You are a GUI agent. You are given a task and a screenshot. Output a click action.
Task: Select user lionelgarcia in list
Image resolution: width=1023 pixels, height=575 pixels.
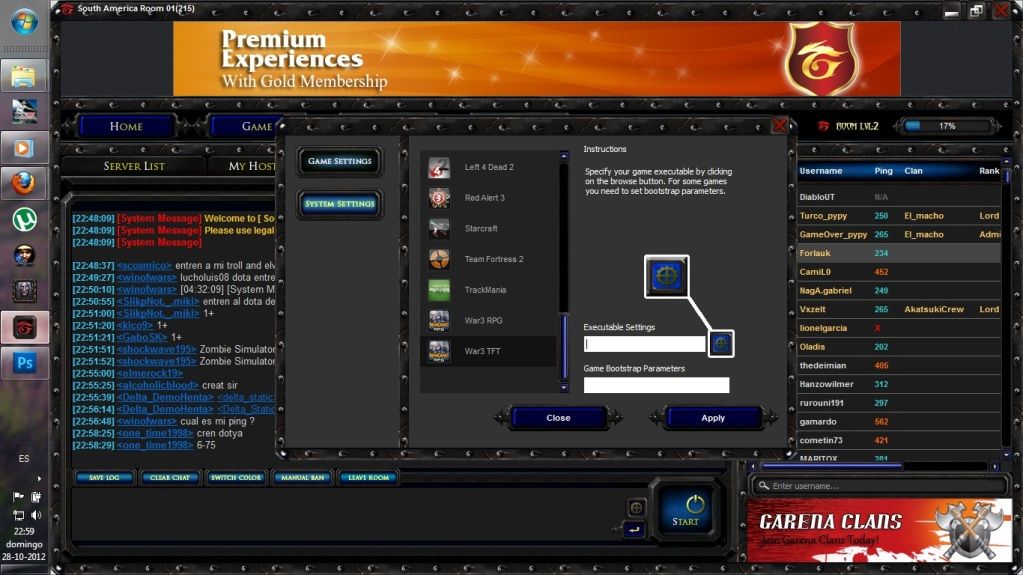pos(899,328)
